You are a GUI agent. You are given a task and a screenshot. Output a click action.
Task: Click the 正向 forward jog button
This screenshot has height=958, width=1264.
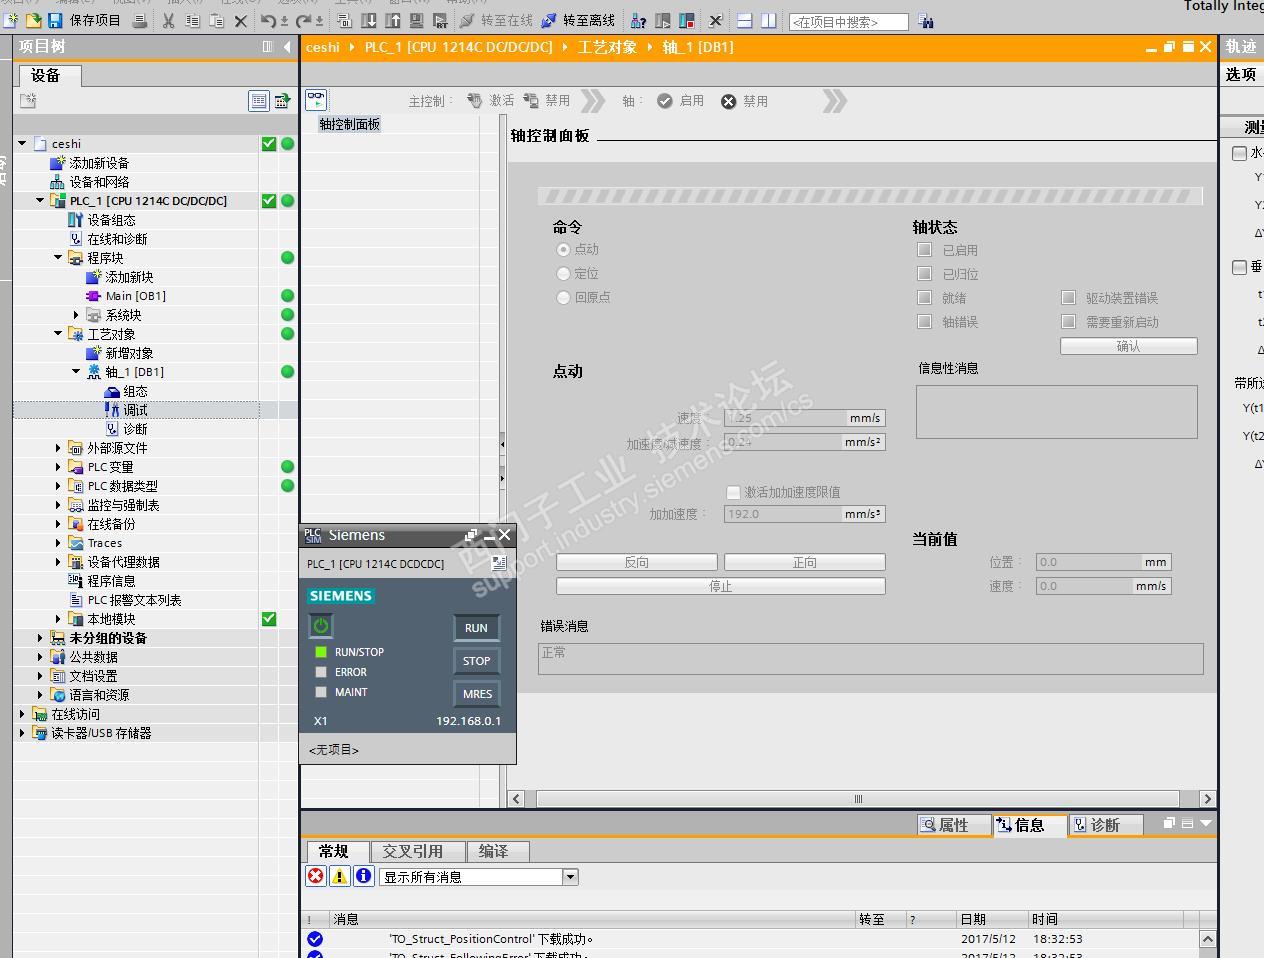(x=805, y=562)
